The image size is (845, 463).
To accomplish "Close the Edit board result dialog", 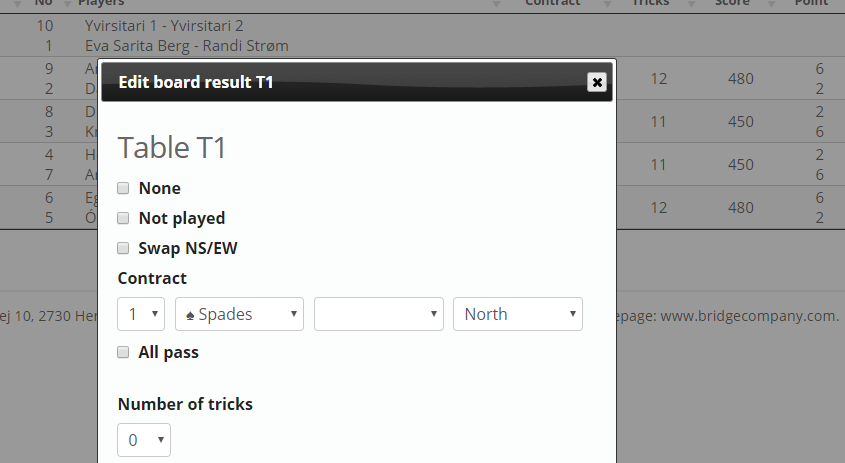I will click(597, 82).
